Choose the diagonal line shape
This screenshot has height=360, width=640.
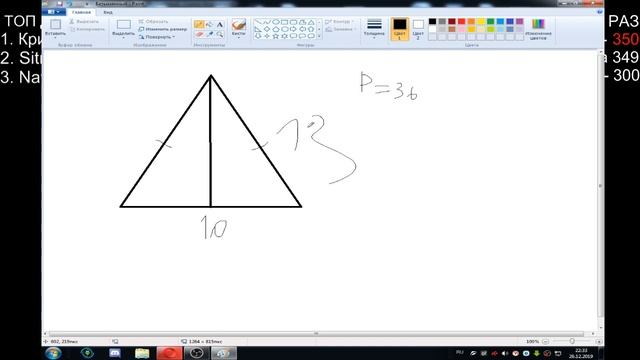point(258,22)
